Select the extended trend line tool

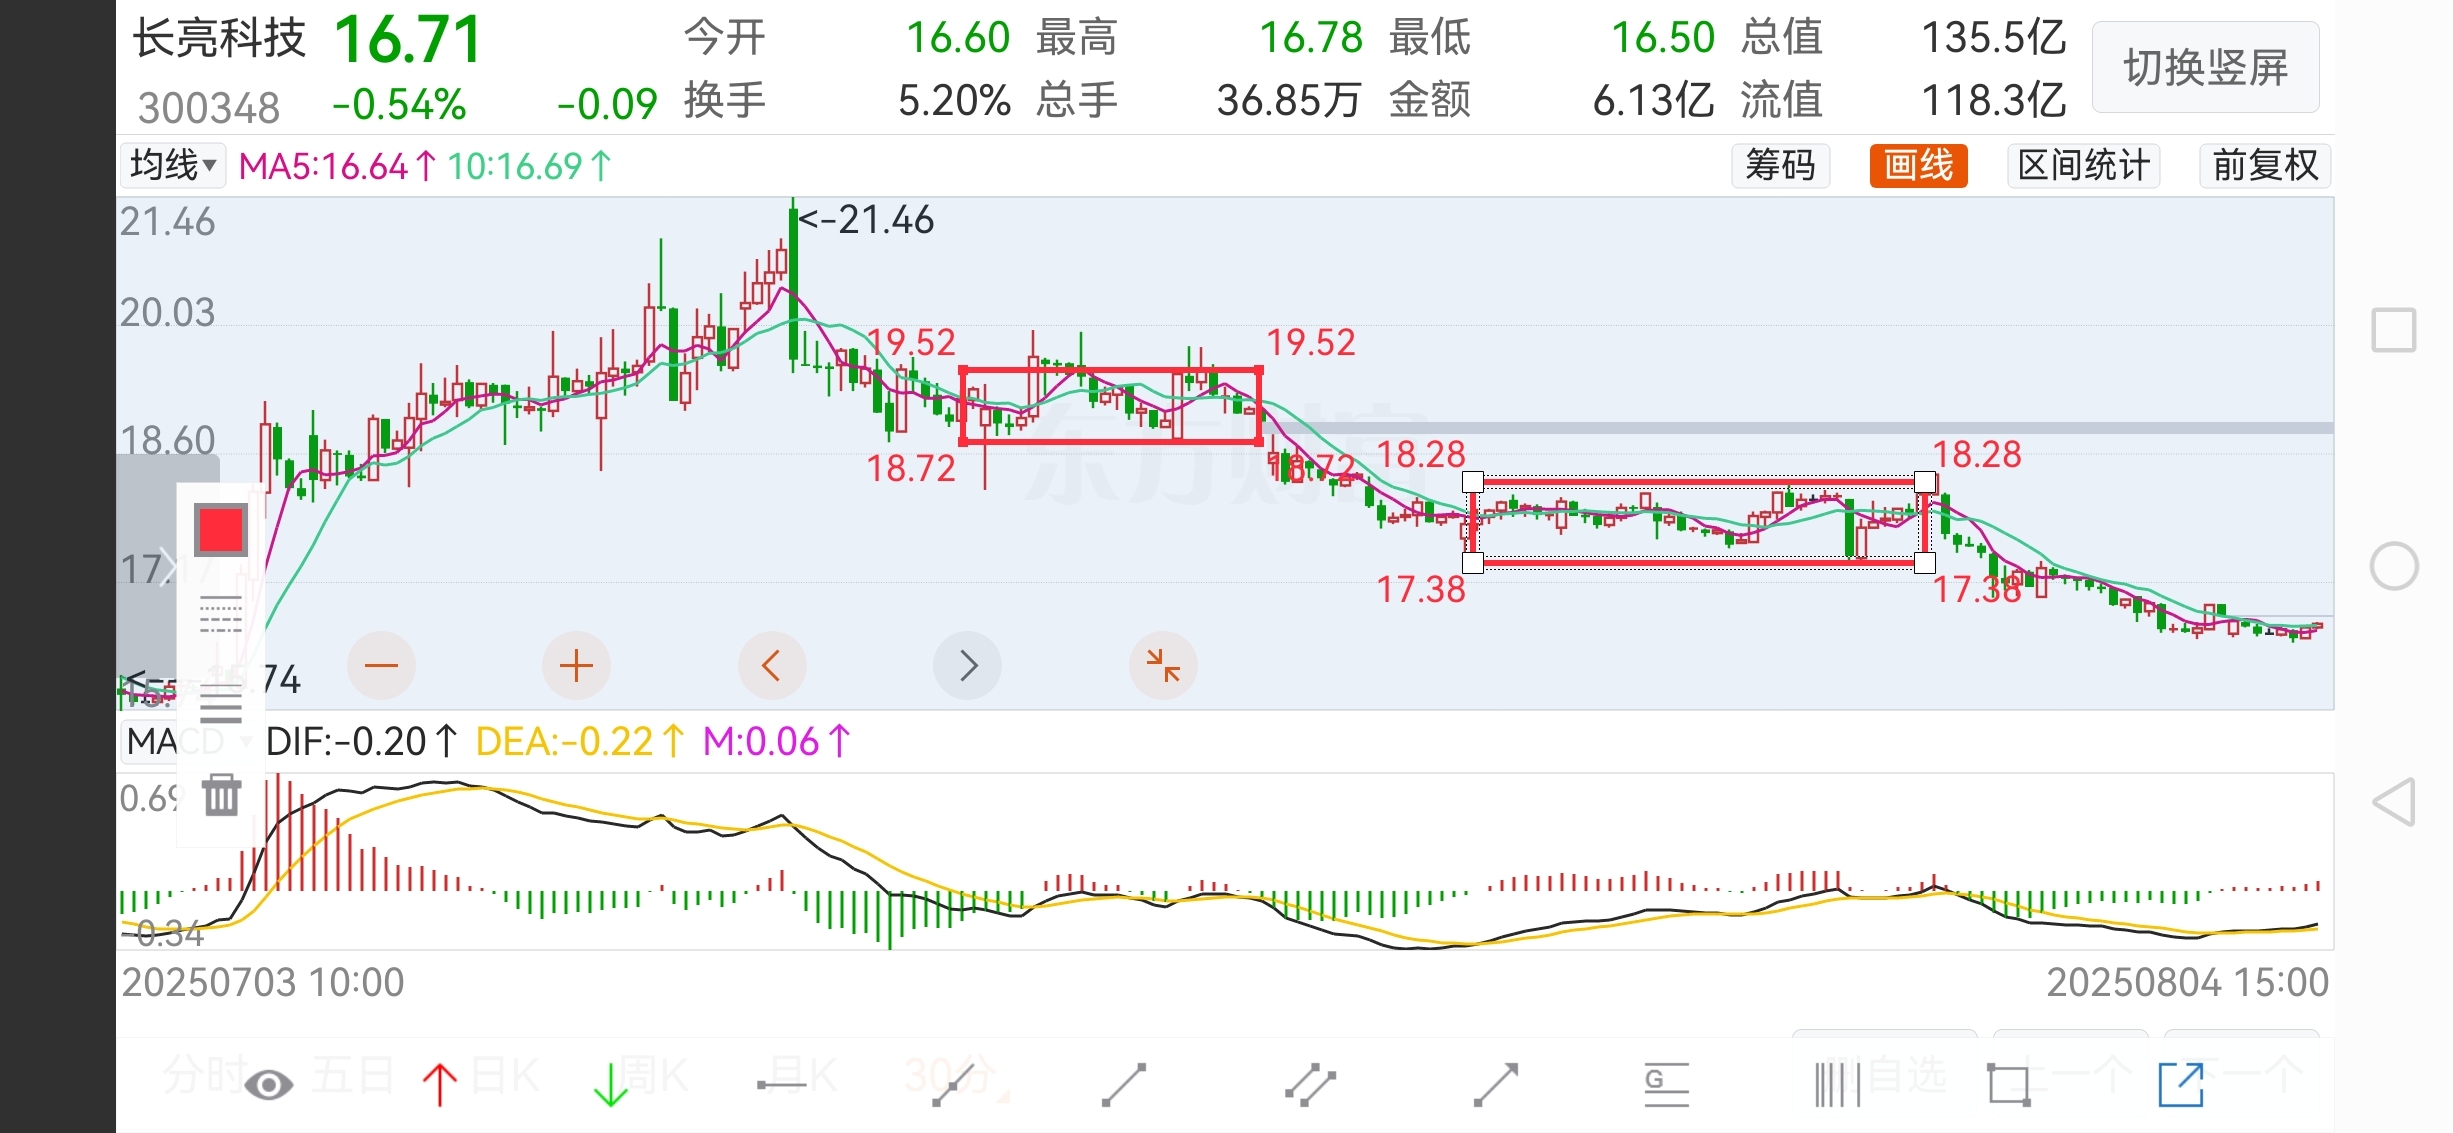click(952, 1085)
